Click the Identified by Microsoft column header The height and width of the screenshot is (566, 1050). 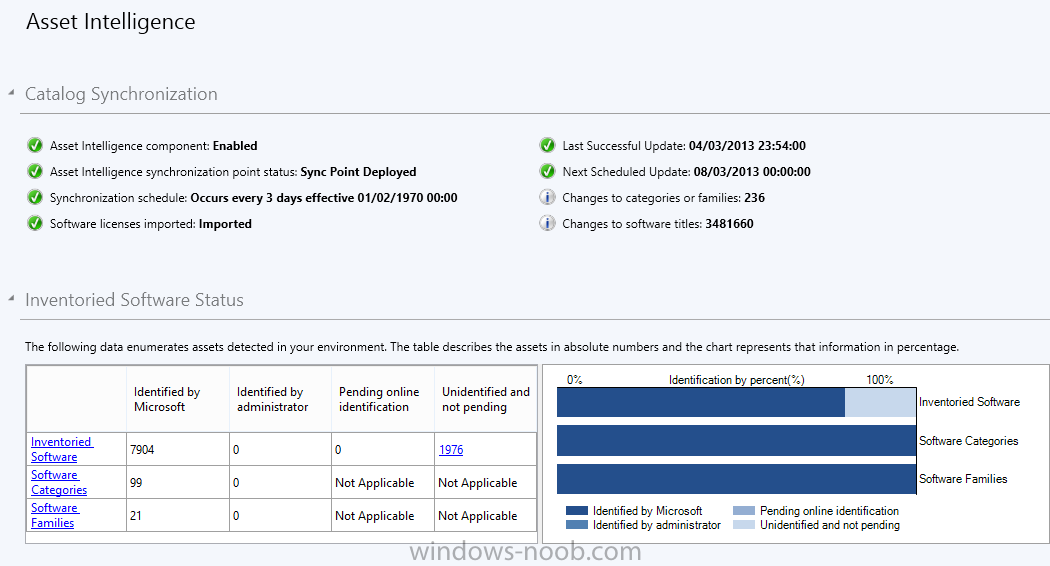(x=177, y=399)
